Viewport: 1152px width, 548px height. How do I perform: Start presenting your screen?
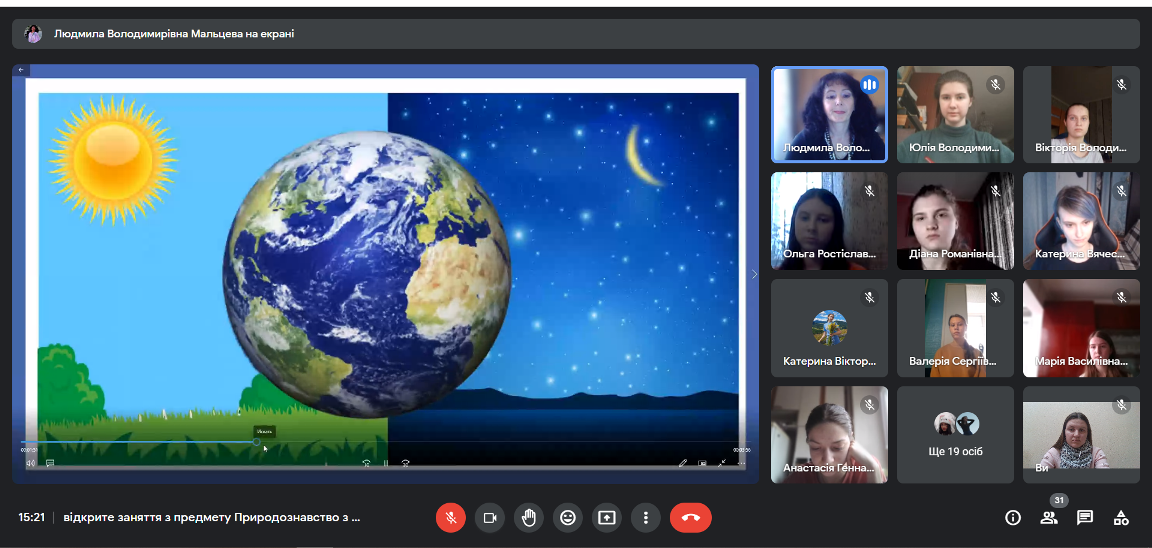[x=607, y=518]
